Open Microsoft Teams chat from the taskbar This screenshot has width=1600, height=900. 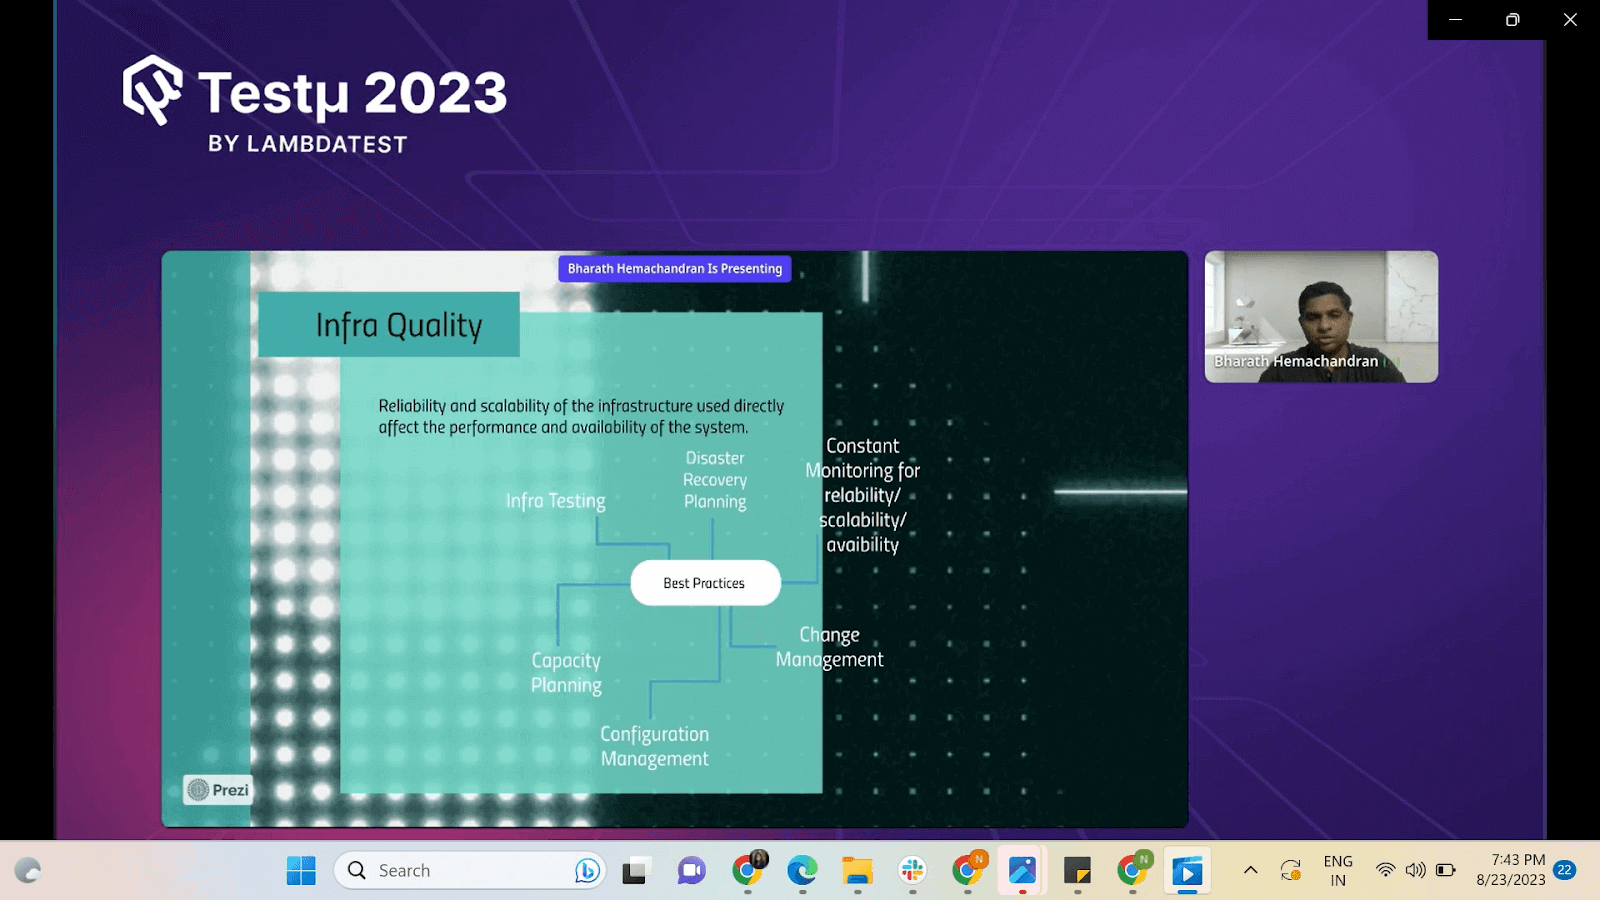coord(690,870)
